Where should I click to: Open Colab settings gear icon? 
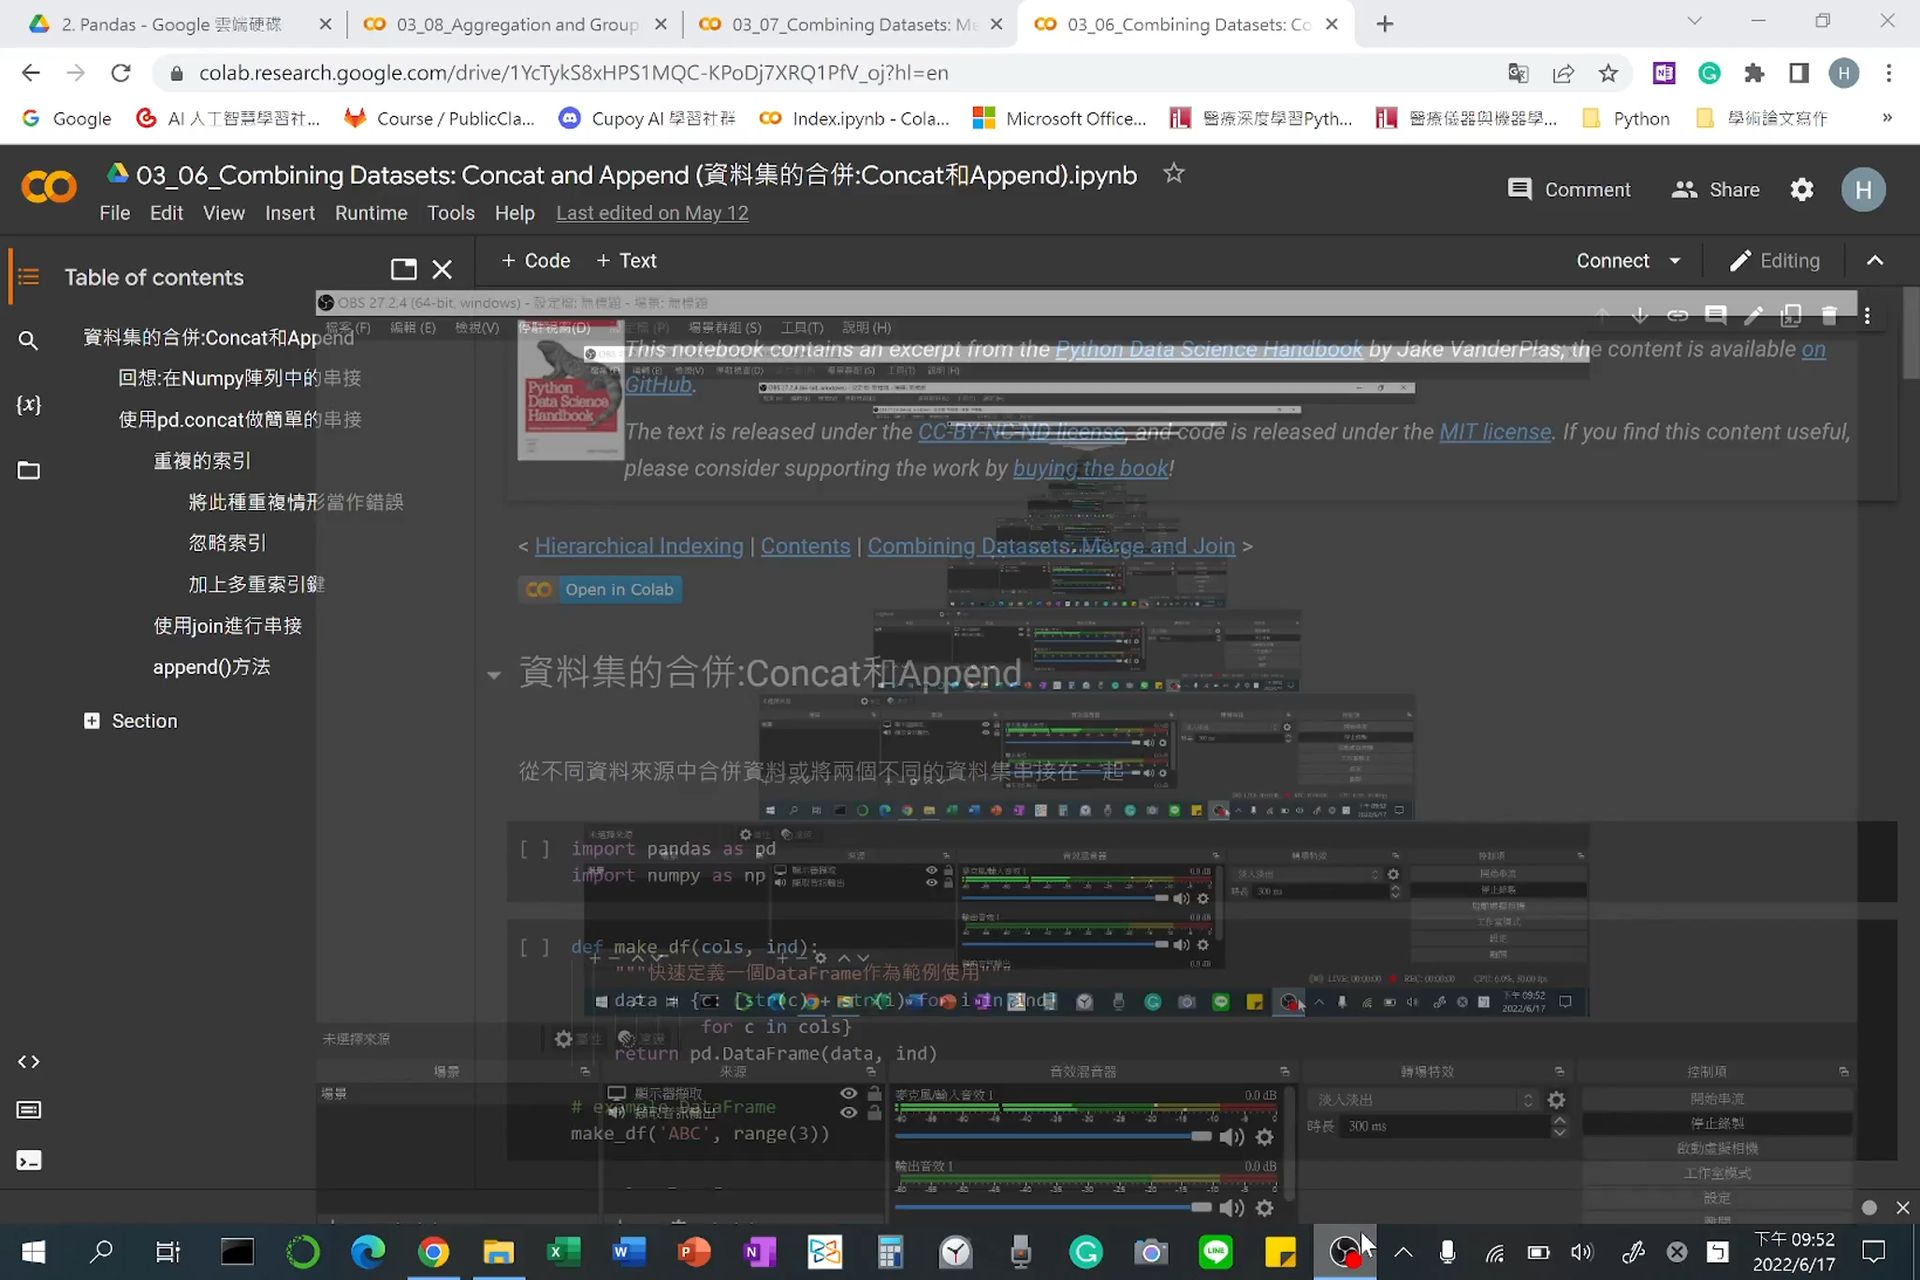tap(1801, 190)
